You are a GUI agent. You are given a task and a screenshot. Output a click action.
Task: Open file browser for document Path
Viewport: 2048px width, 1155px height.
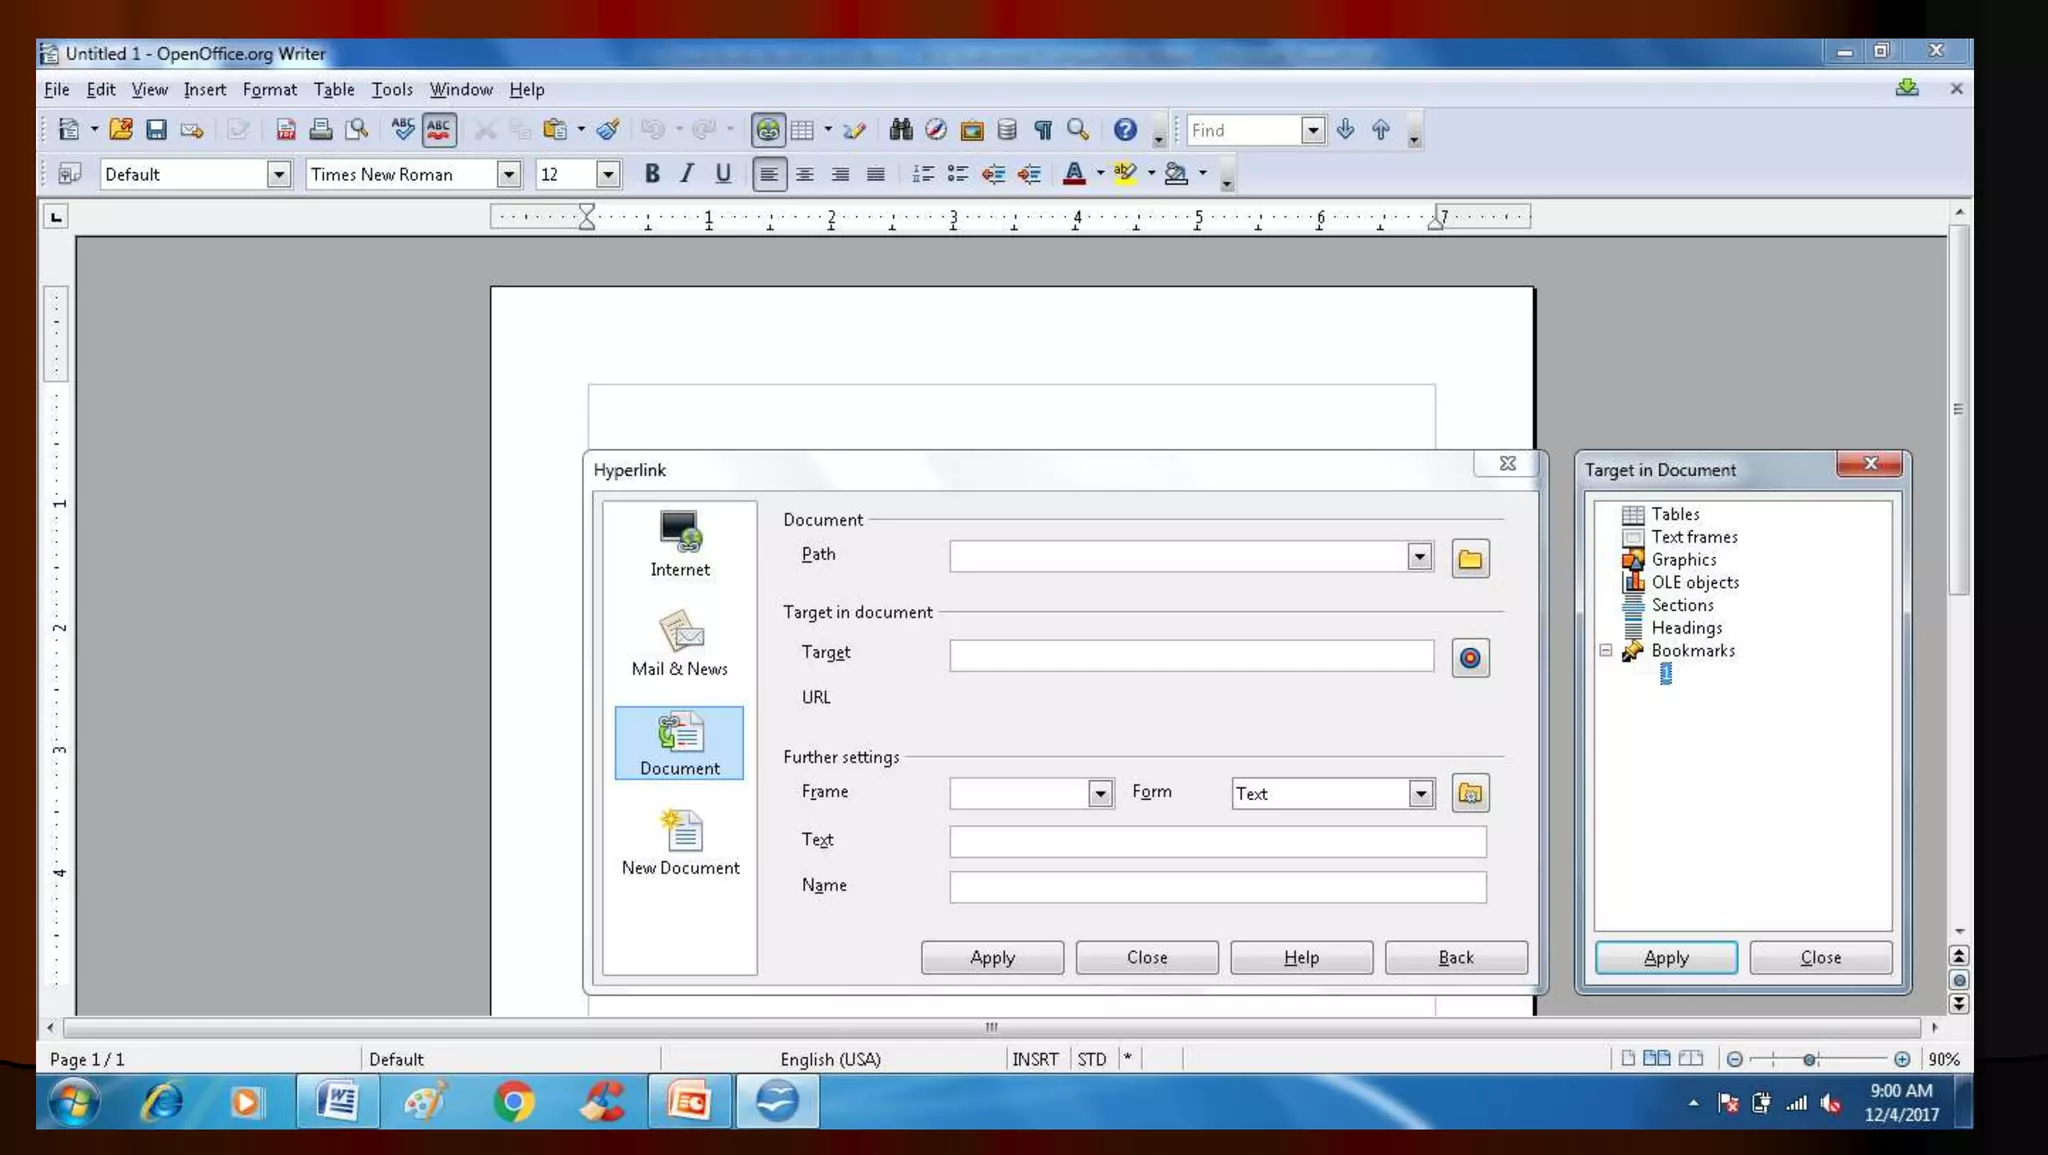(1469, 559)
